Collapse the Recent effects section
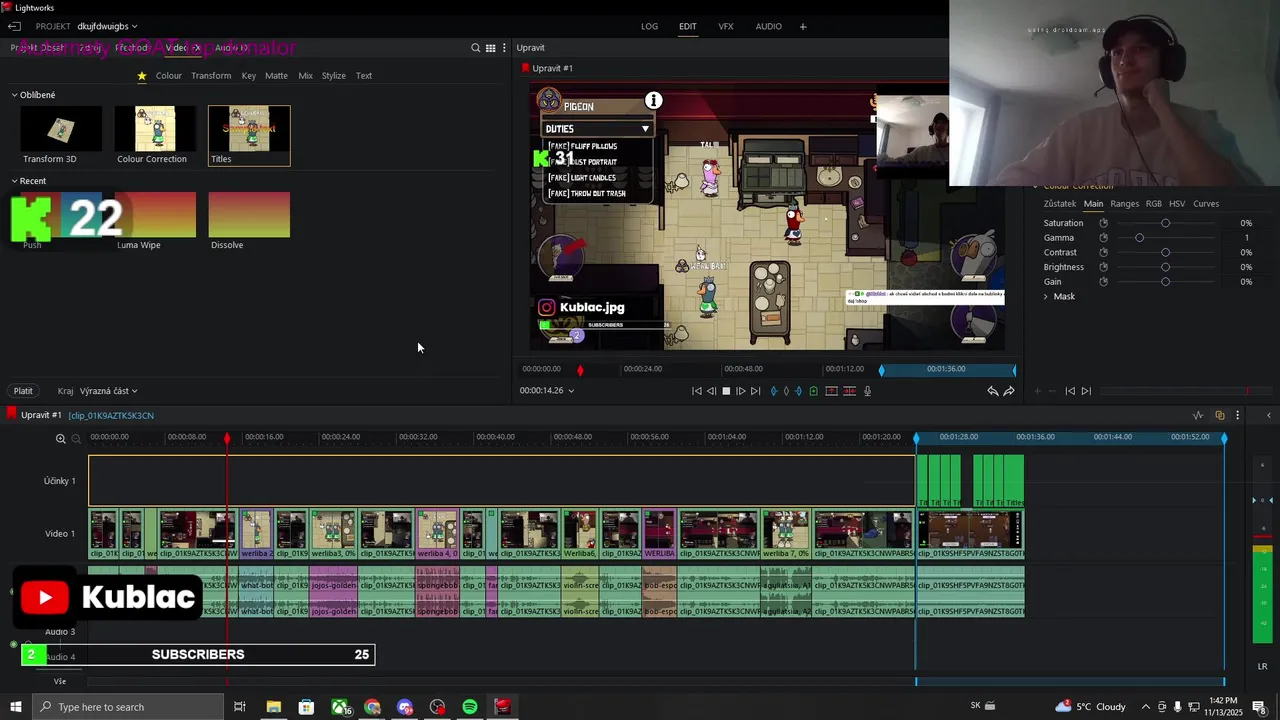The image size is (1280, 720). tap(15, 181)
